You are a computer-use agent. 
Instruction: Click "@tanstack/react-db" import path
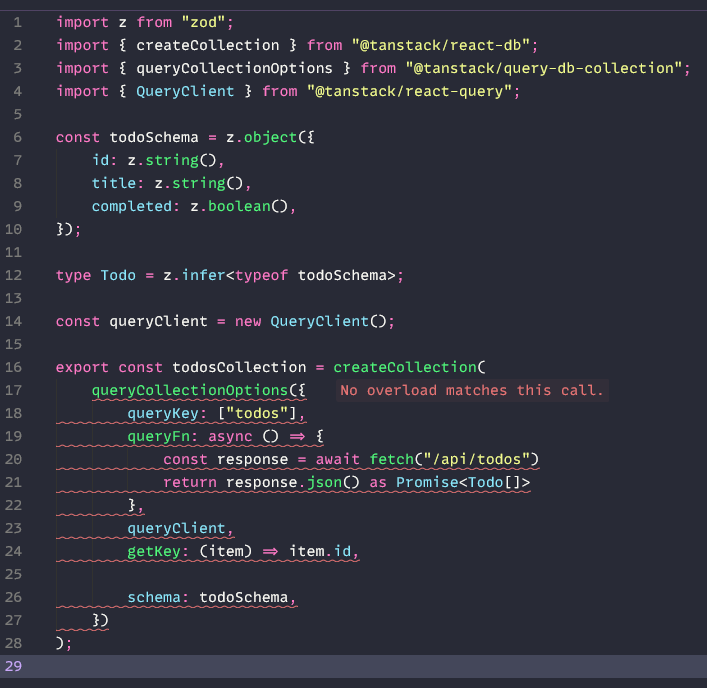tap(440, 46)
